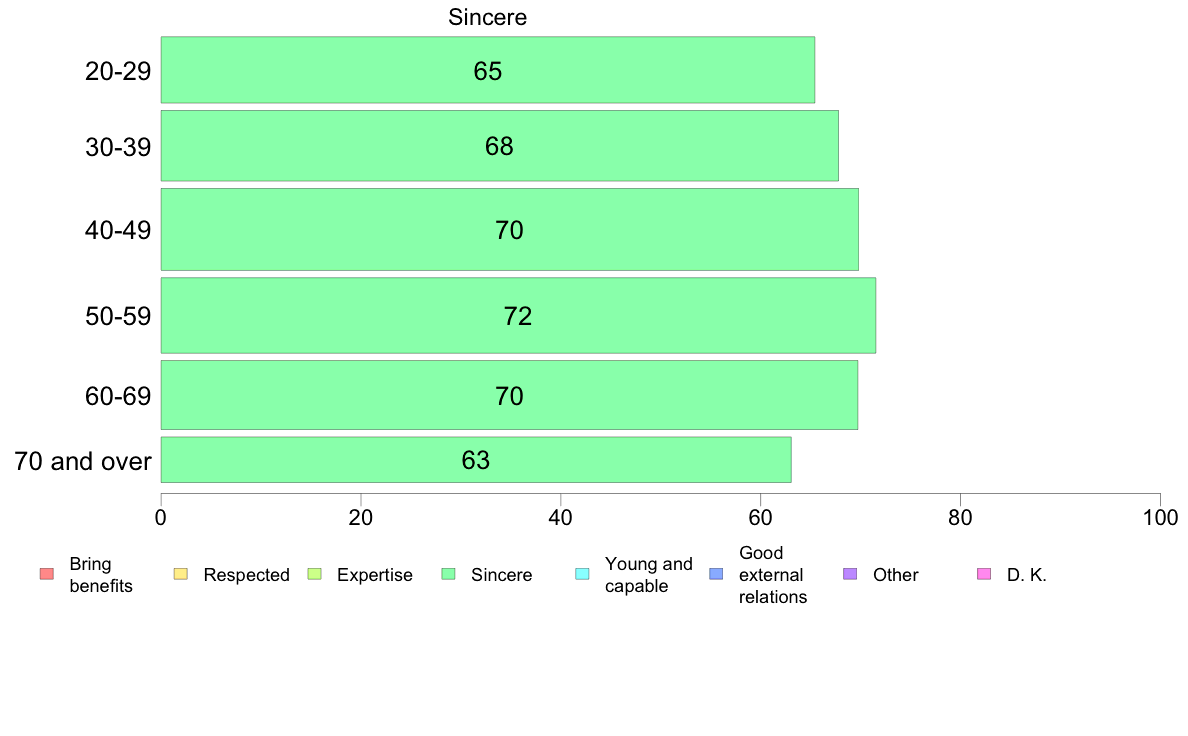1188x736 pixels.
Task: Select the 40-49 bar showing 70
Action: 510,229
